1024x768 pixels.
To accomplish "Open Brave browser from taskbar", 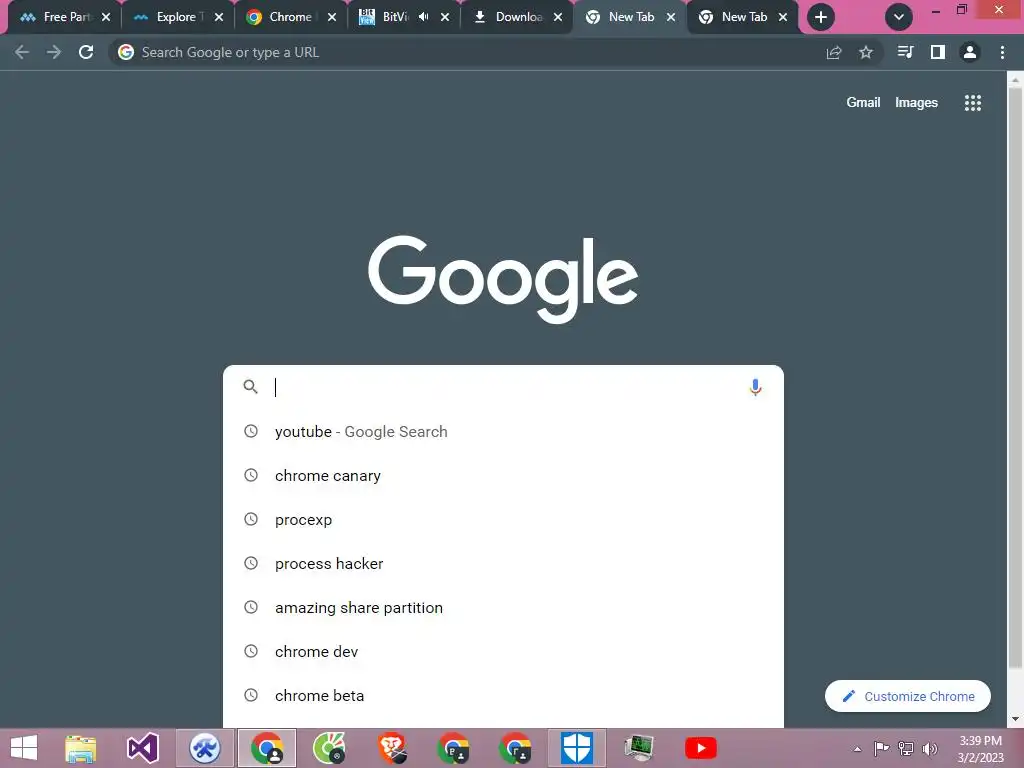I will tap(391, 748).
